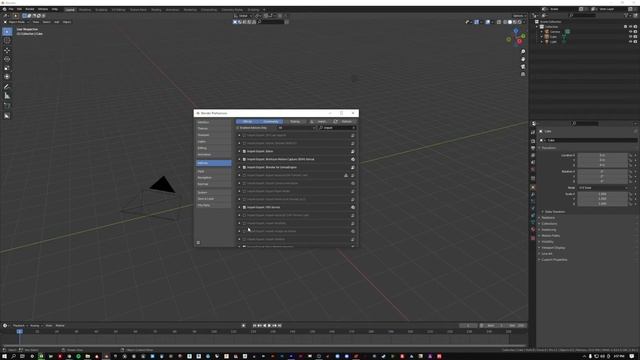Click the Refresh add-ons button
The width and height of the screenshot is (640, 360).
tap(343, 122)
